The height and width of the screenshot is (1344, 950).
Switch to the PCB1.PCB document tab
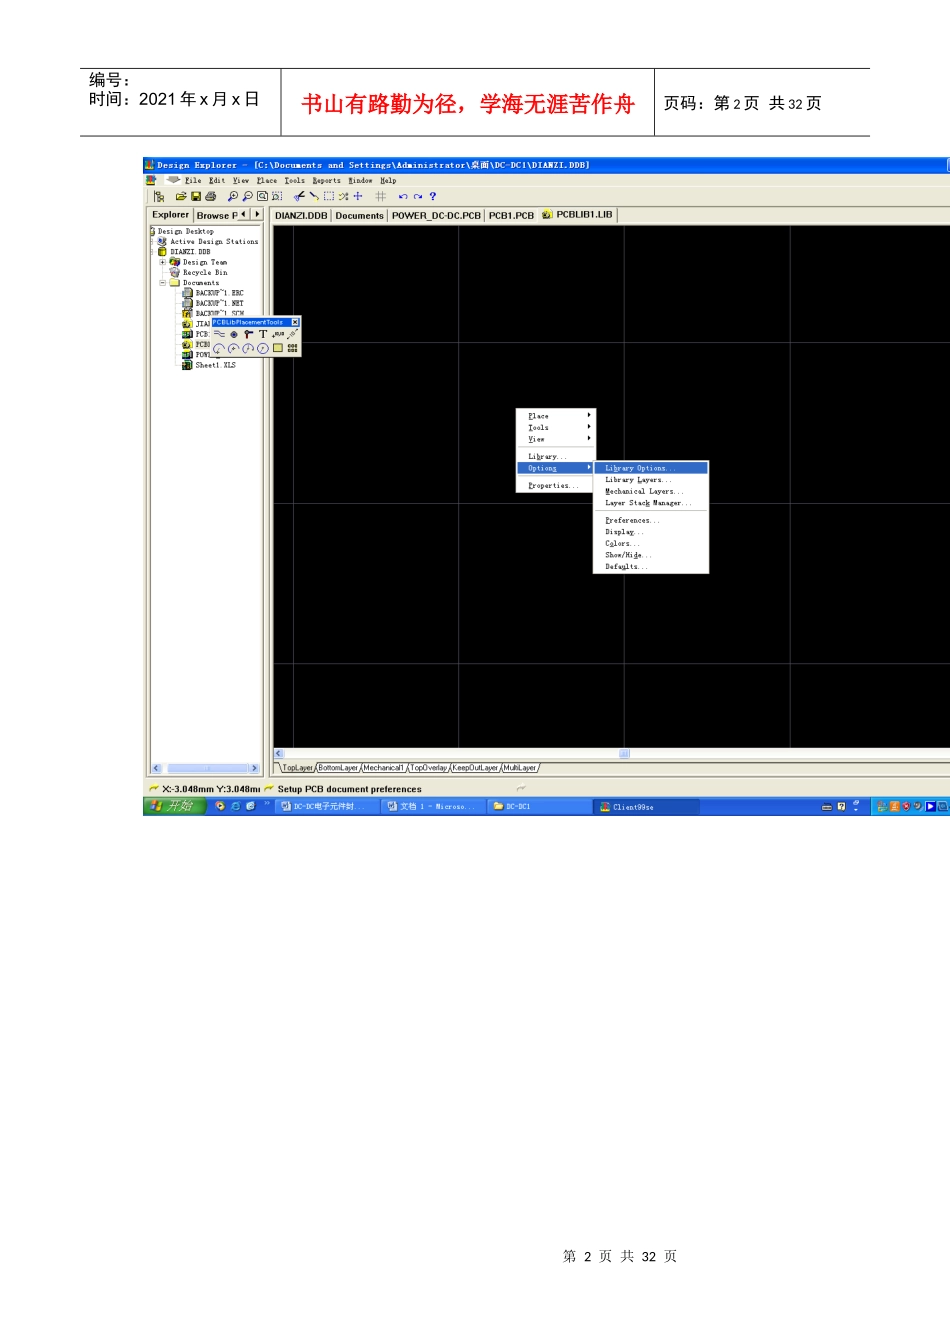pyautogui.click(x=511, y=215)
